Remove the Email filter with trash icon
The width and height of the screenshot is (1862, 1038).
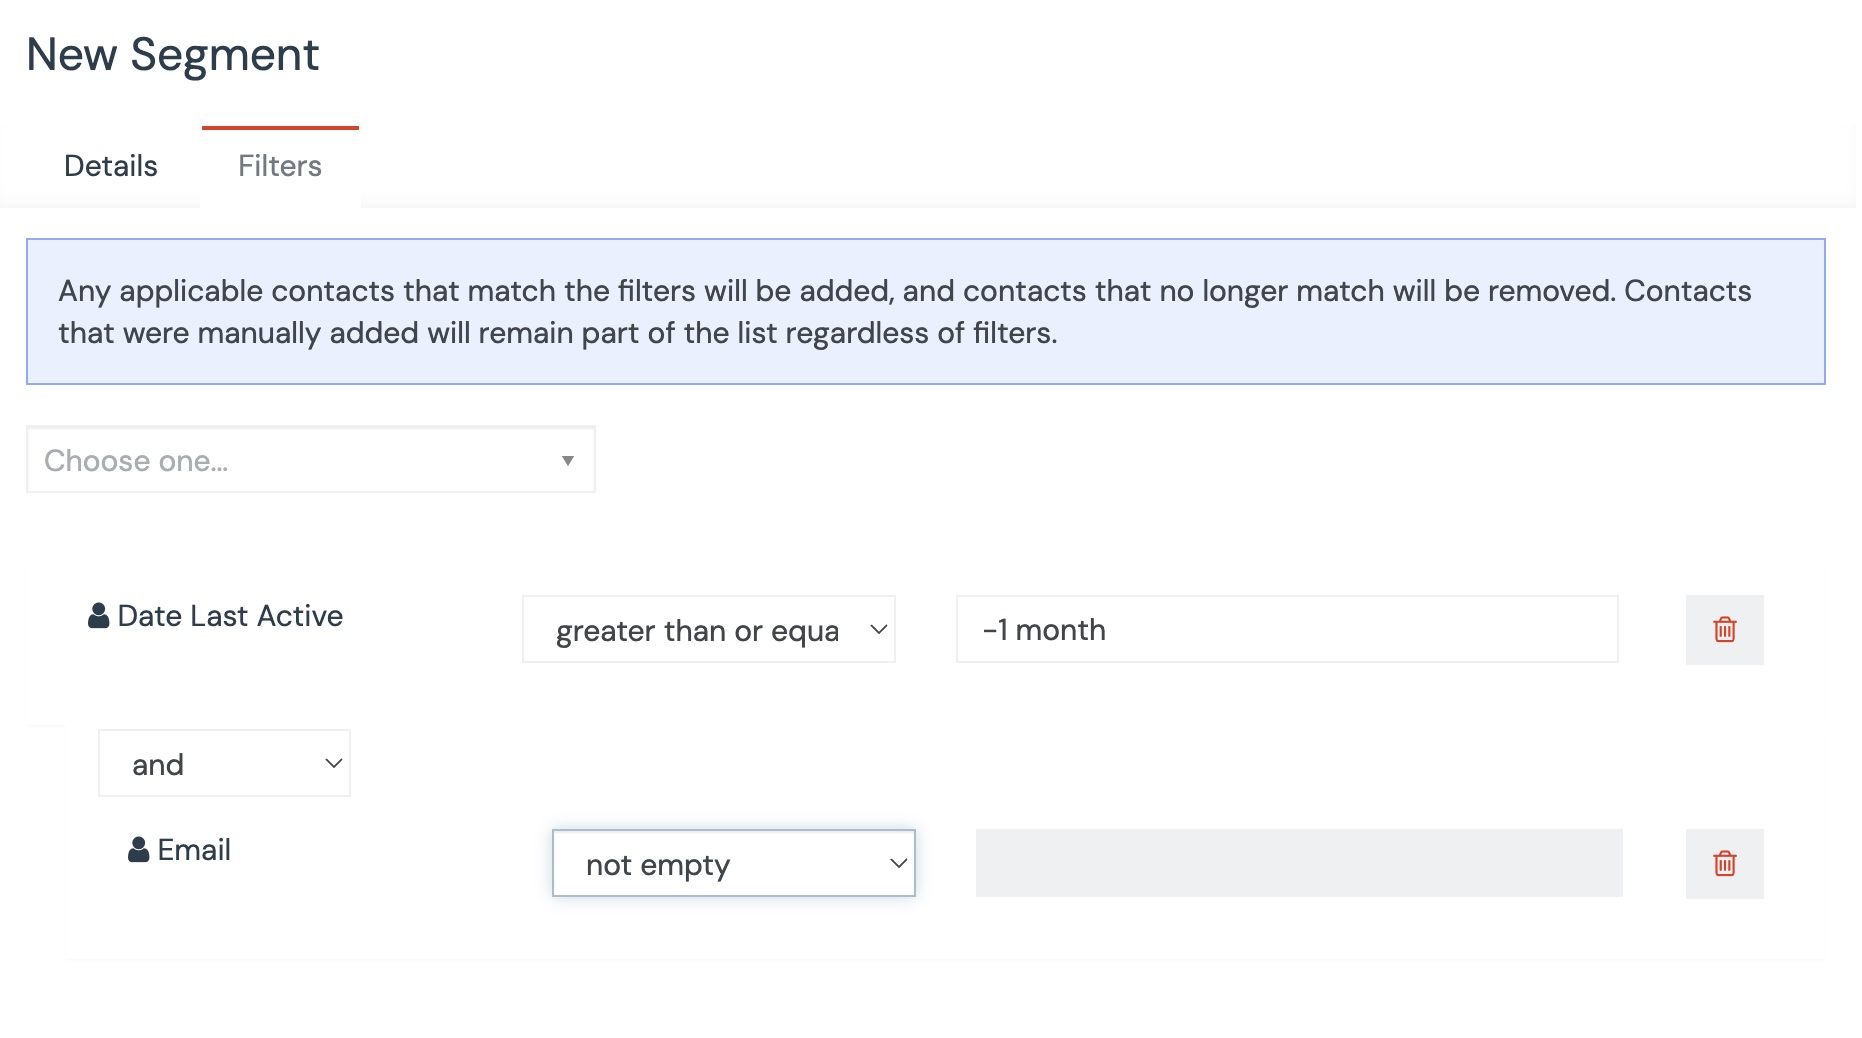[1724, 863]
